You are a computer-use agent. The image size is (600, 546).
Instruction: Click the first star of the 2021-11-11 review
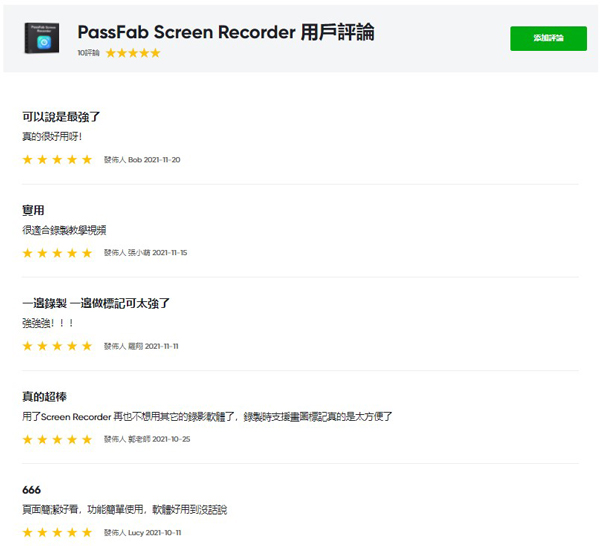coord(27,346)
